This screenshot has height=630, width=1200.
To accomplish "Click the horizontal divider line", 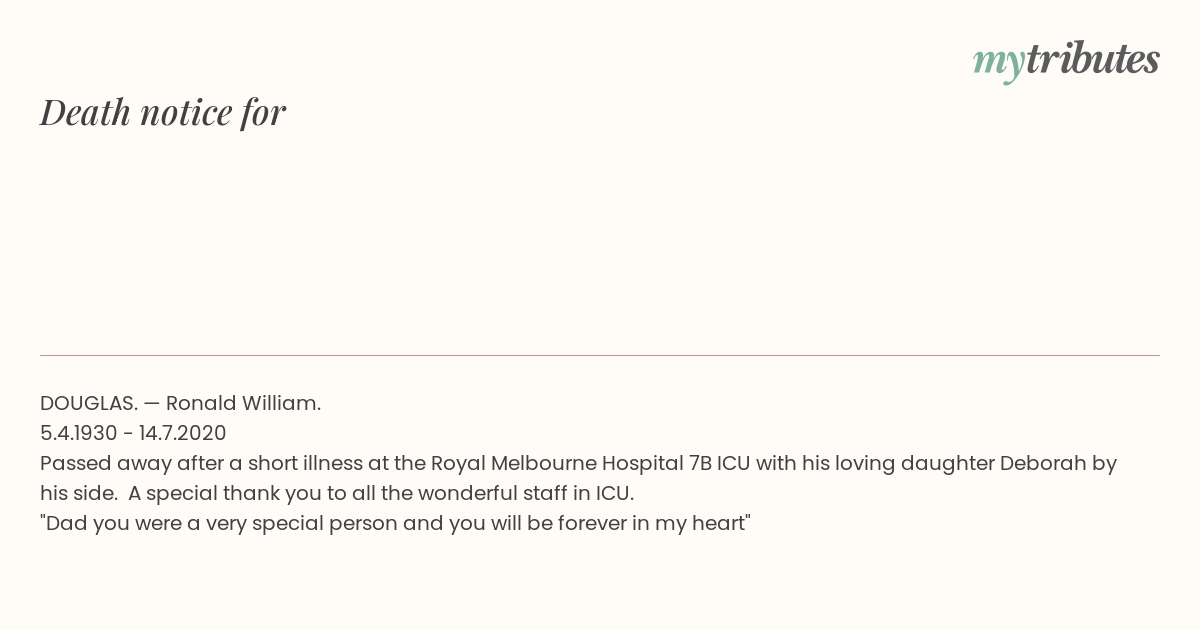I will point(600,355).
